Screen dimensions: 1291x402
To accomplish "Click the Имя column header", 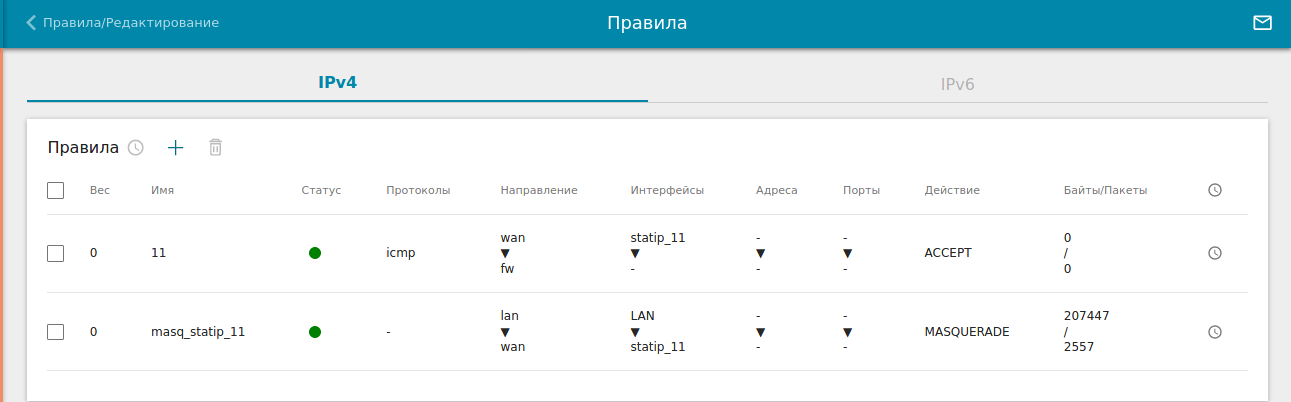I will coord(163,190).
